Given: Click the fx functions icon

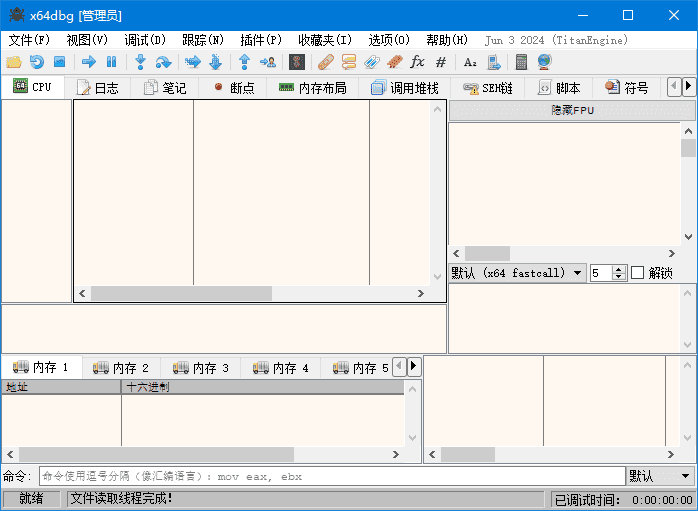Looking at the screenshot, I should (x=418, y=62).
